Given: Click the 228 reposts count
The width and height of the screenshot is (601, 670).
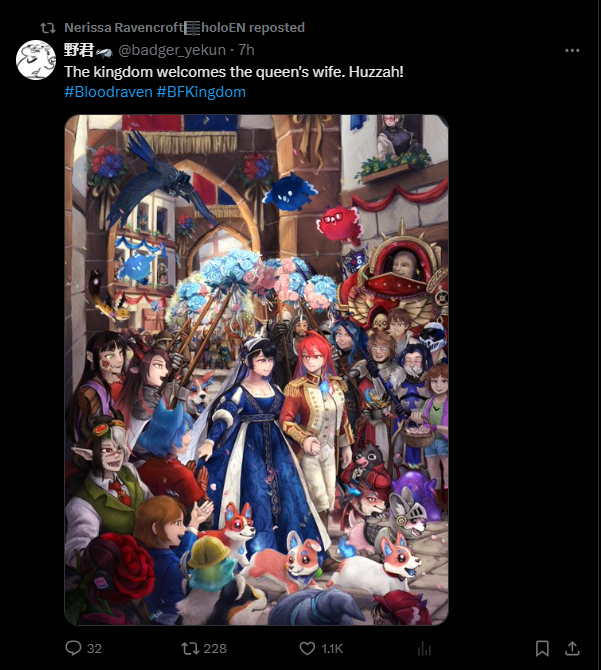Looking at the screenshot, I should point(215,649).
